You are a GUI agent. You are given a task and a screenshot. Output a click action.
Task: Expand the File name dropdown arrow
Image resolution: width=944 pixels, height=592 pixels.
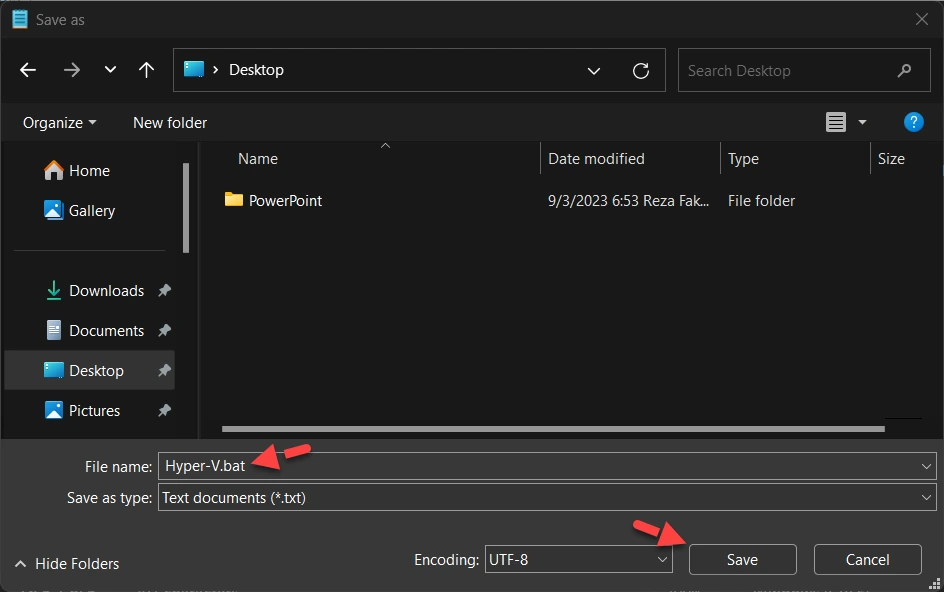(x=926, y=466)
